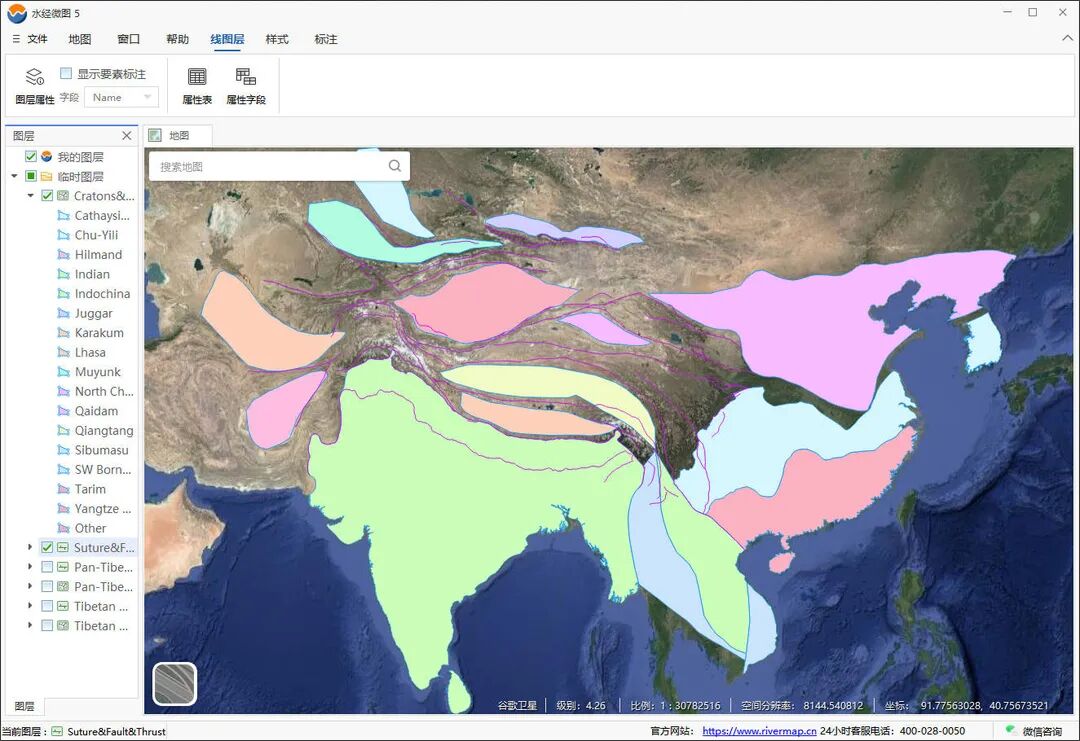The height and width of the screenshot is (741, 1080).
Task: Select the North China layer icon
Action: coord(63,391)
